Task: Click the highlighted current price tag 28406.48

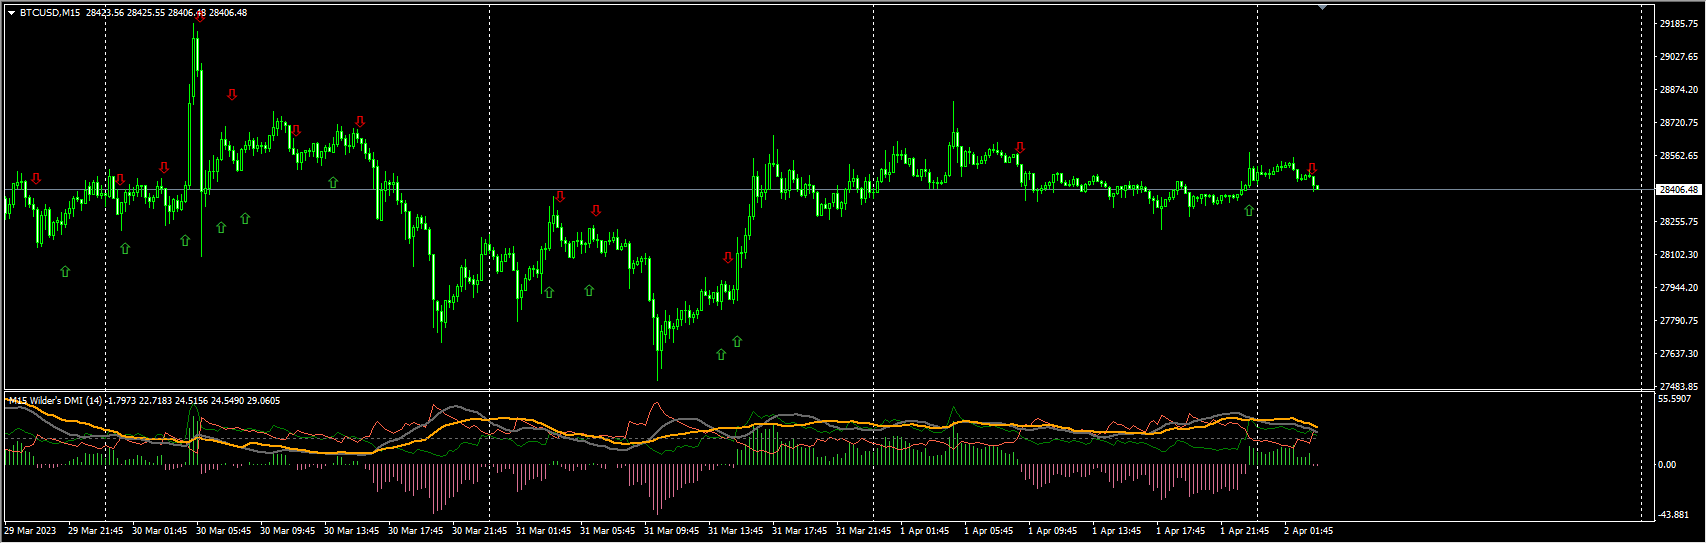Action: [1679, 189]
